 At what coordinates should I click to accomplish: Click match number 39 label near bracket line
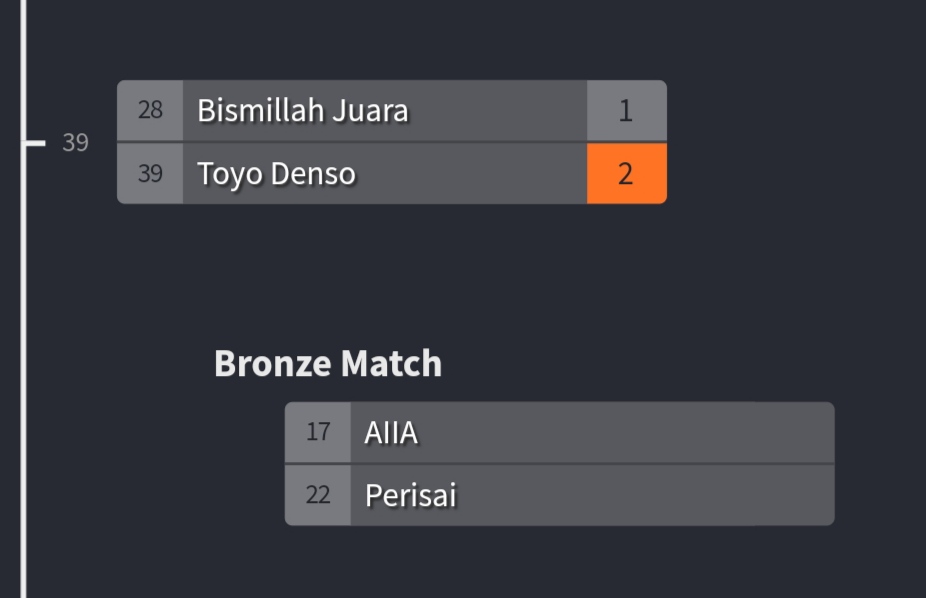[75, 143]
